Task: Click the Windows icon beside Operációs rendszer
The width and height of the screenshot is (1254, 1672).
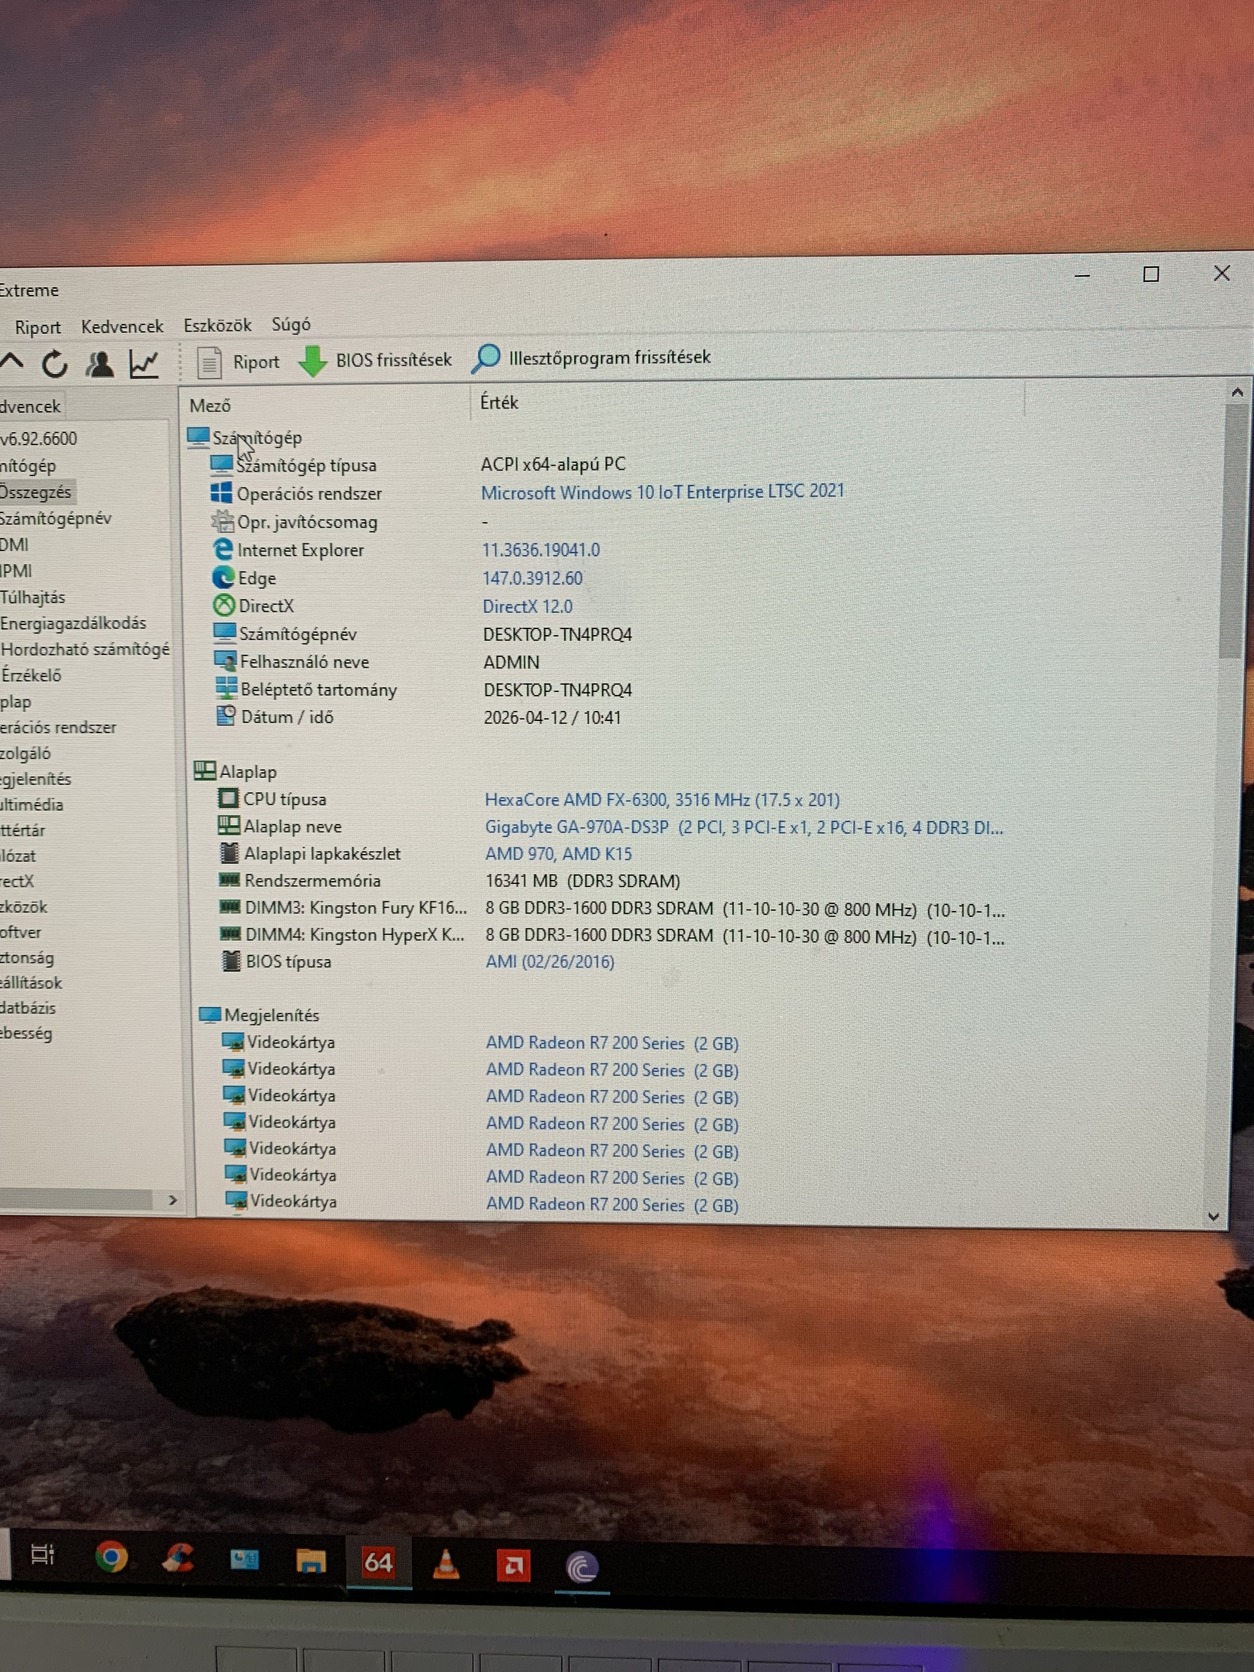Action: pos(221,493)
